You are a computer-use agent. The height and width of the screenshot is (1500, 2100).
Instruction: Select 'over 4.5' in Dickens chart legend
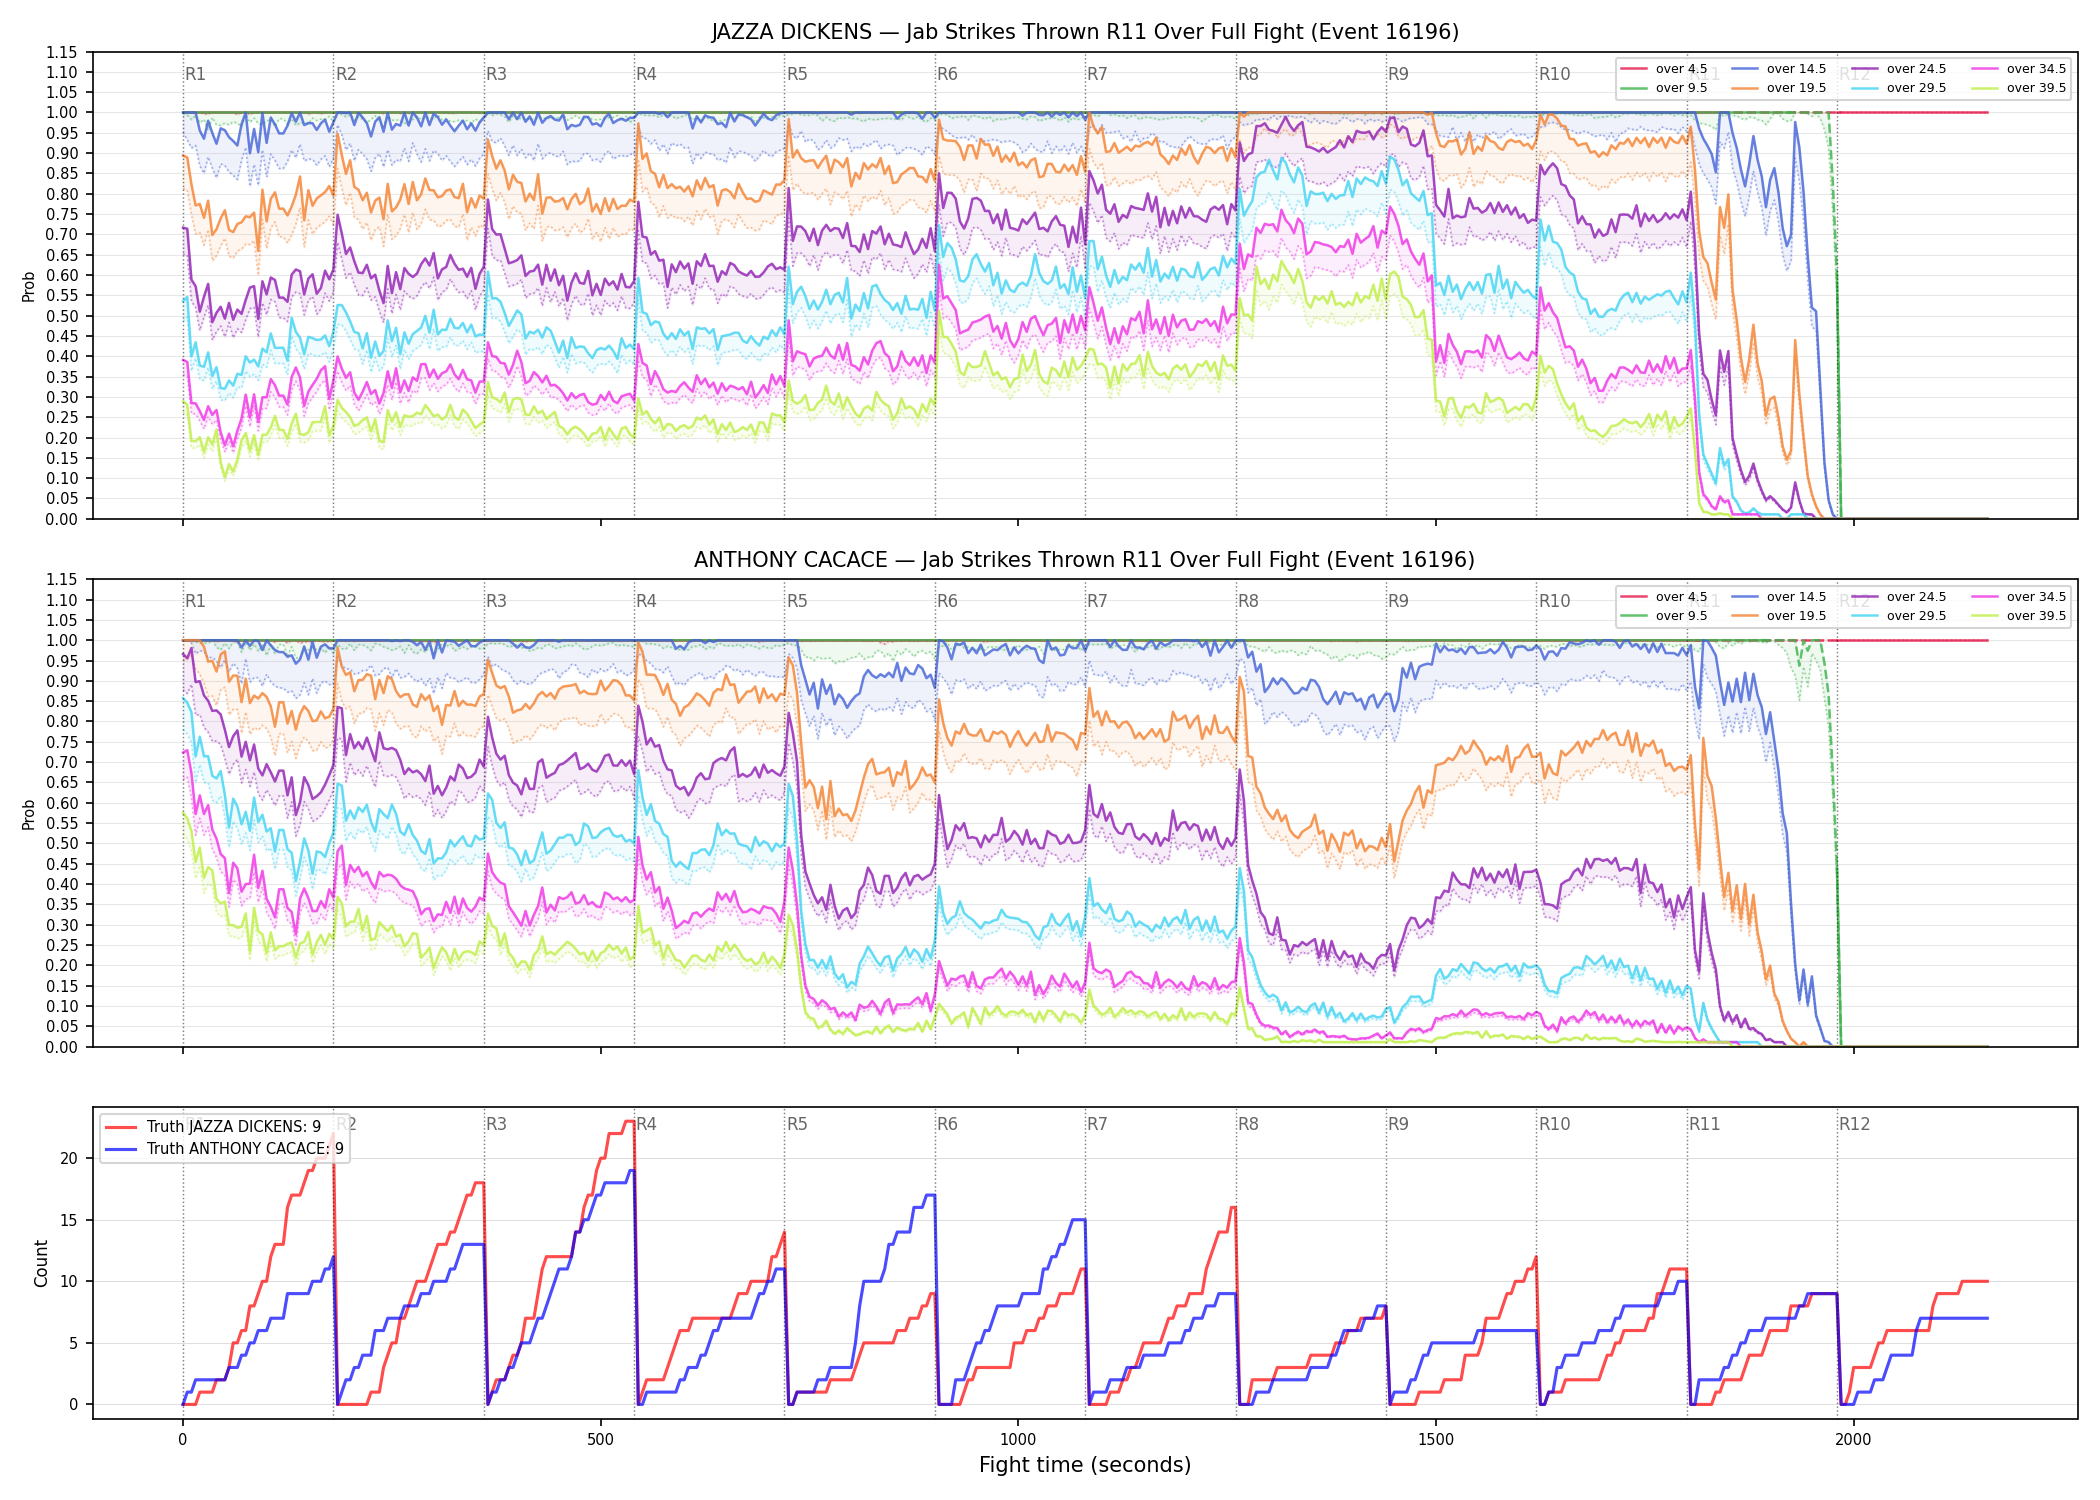tap(1664, 69)
